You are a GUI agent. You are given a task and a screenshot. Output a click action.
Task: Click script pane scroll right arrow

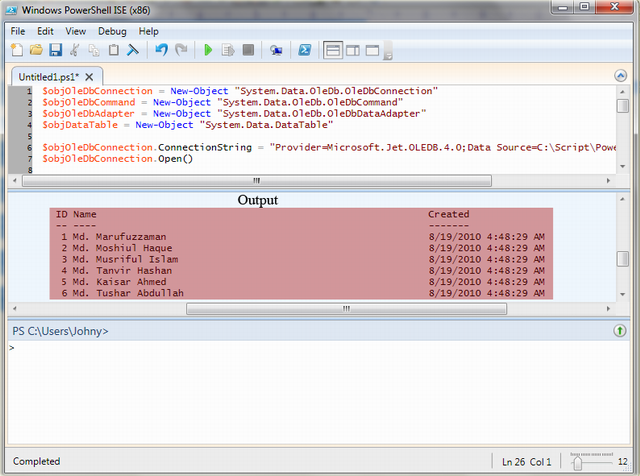[x=608, y=180]
